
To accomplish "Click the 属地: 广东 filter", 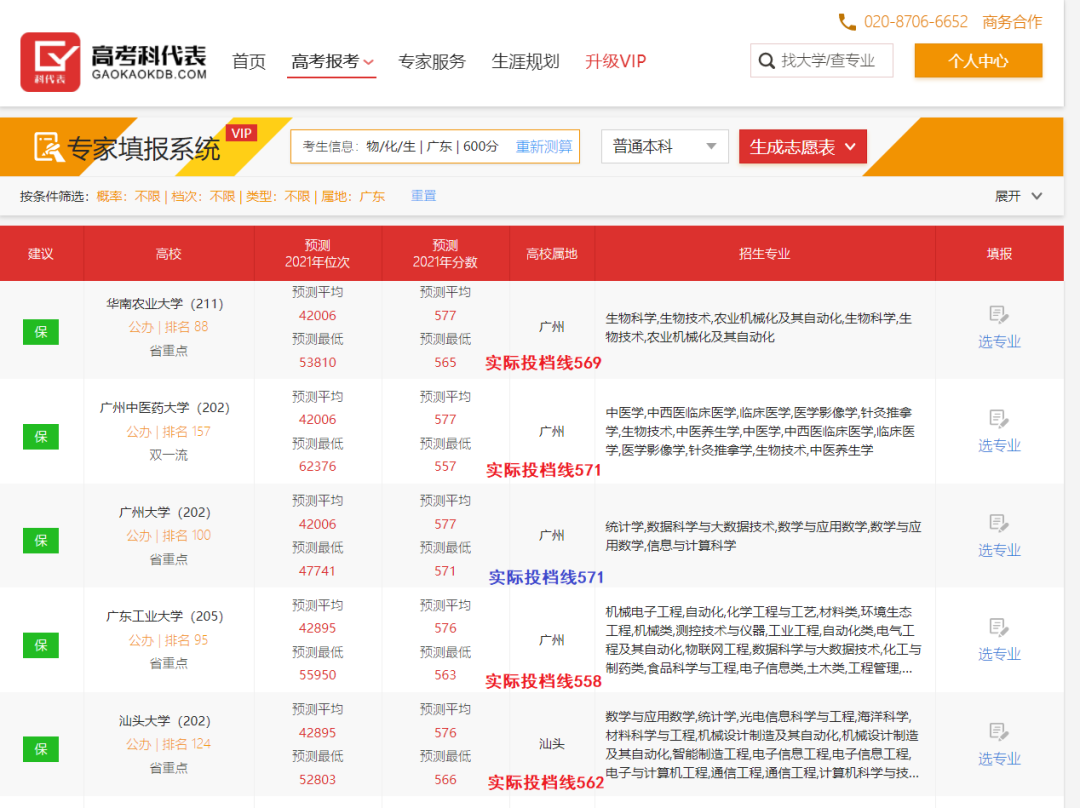I will (x=353, y=196).
